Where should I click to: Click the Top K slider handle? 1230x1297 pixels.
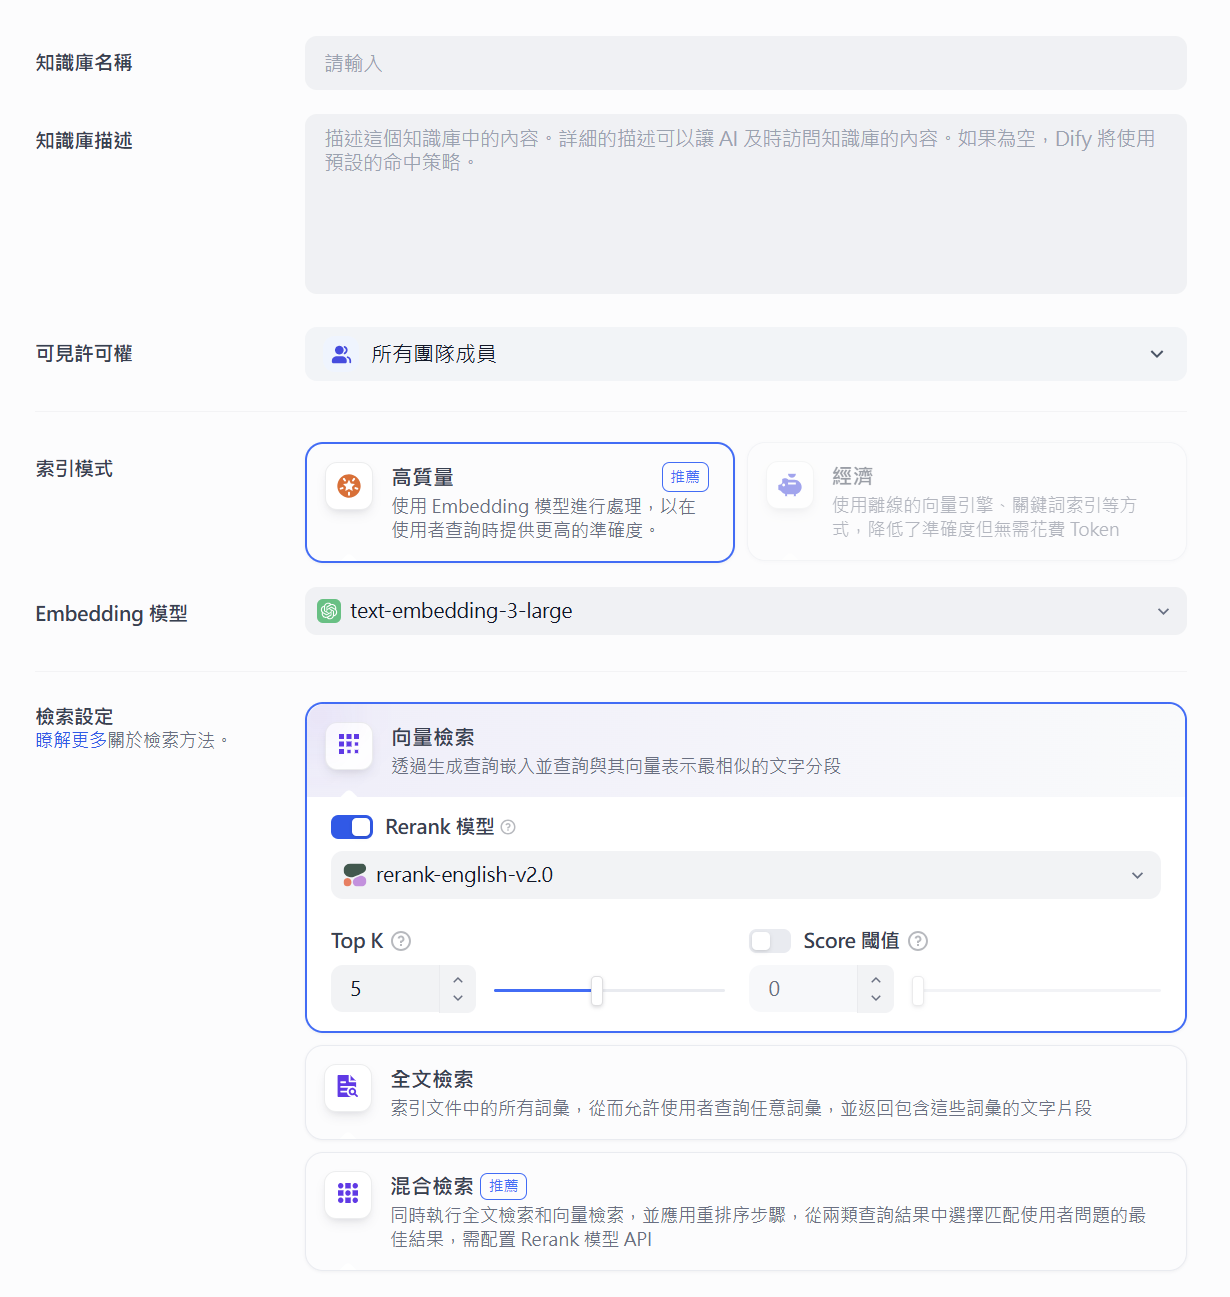597,990
